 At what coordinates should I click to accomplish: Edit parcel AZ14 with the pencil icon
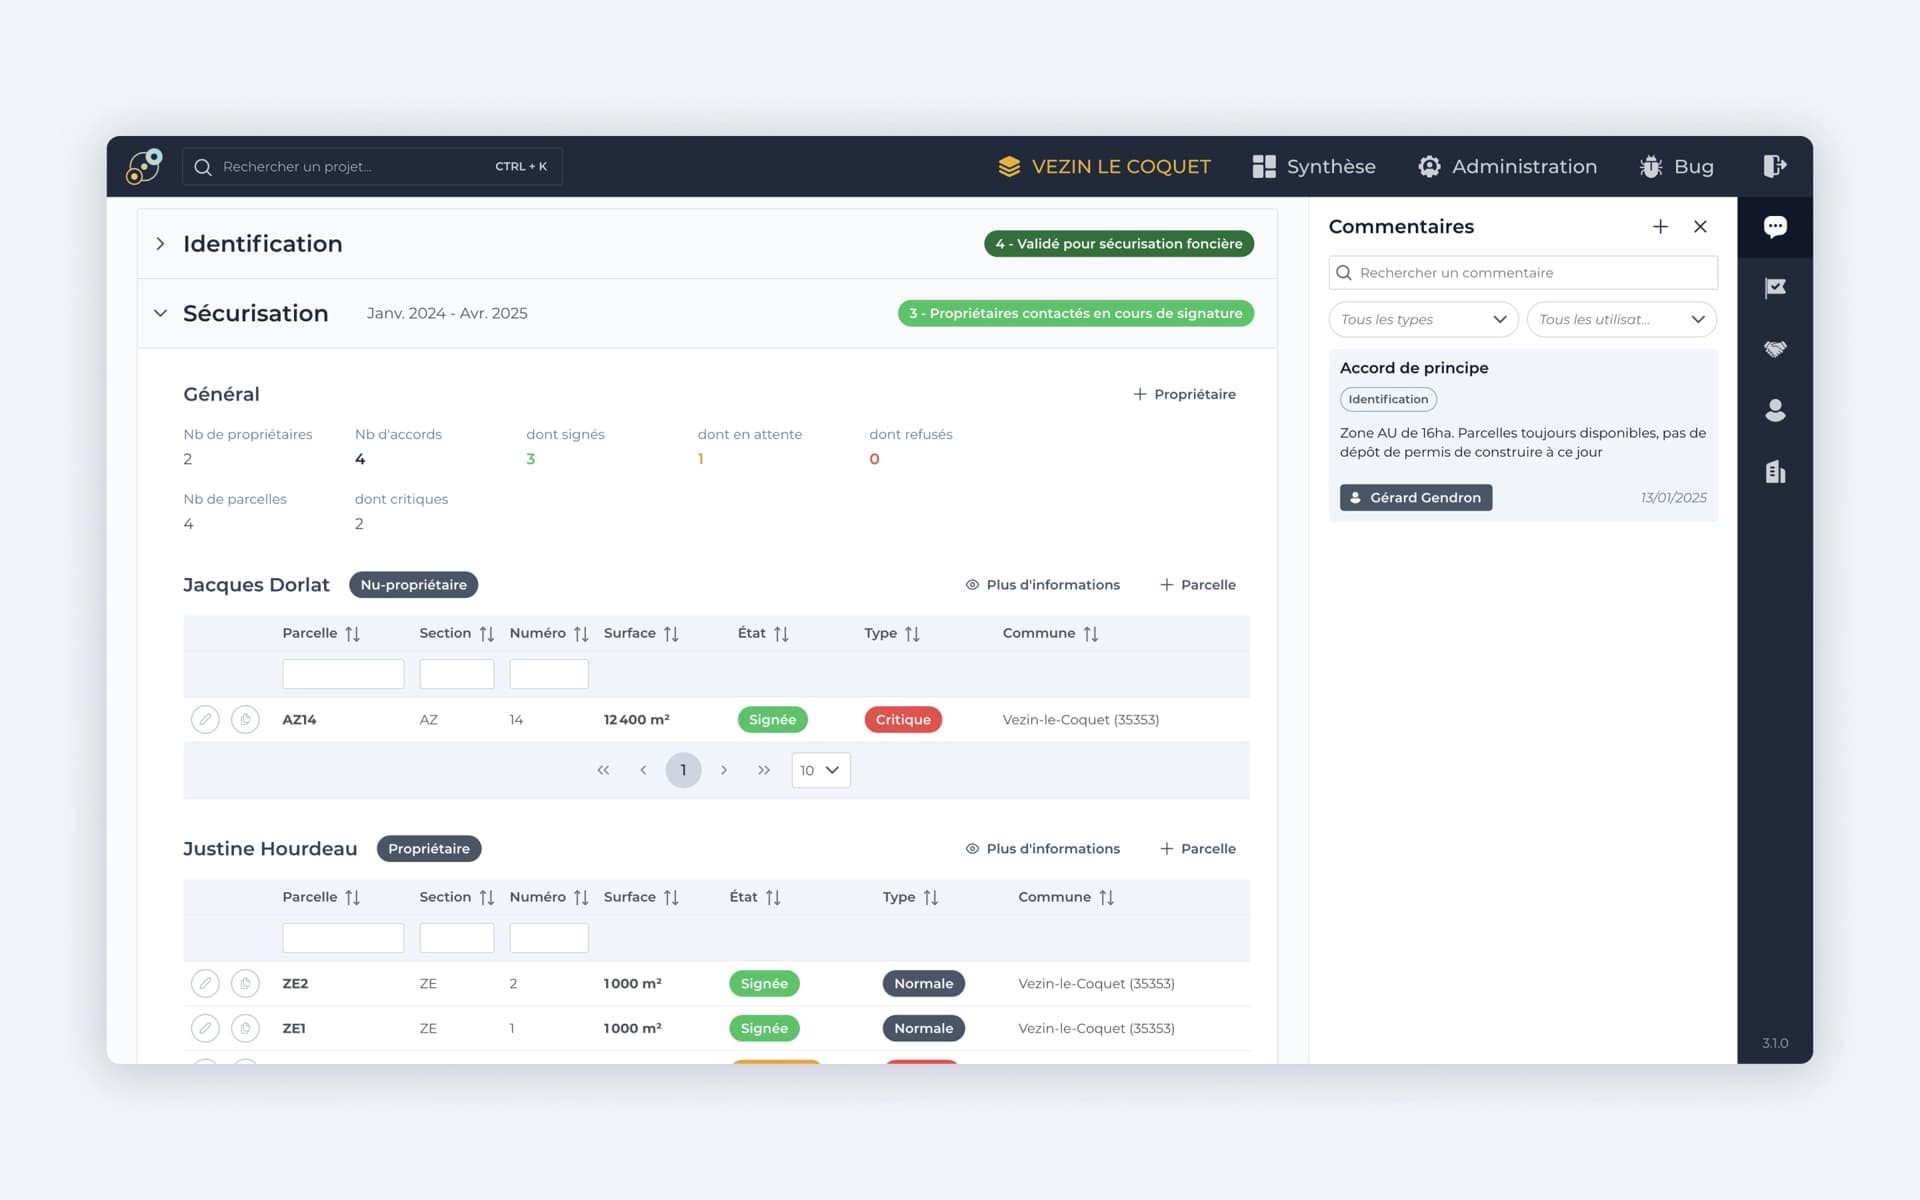[x=205, y=719]
